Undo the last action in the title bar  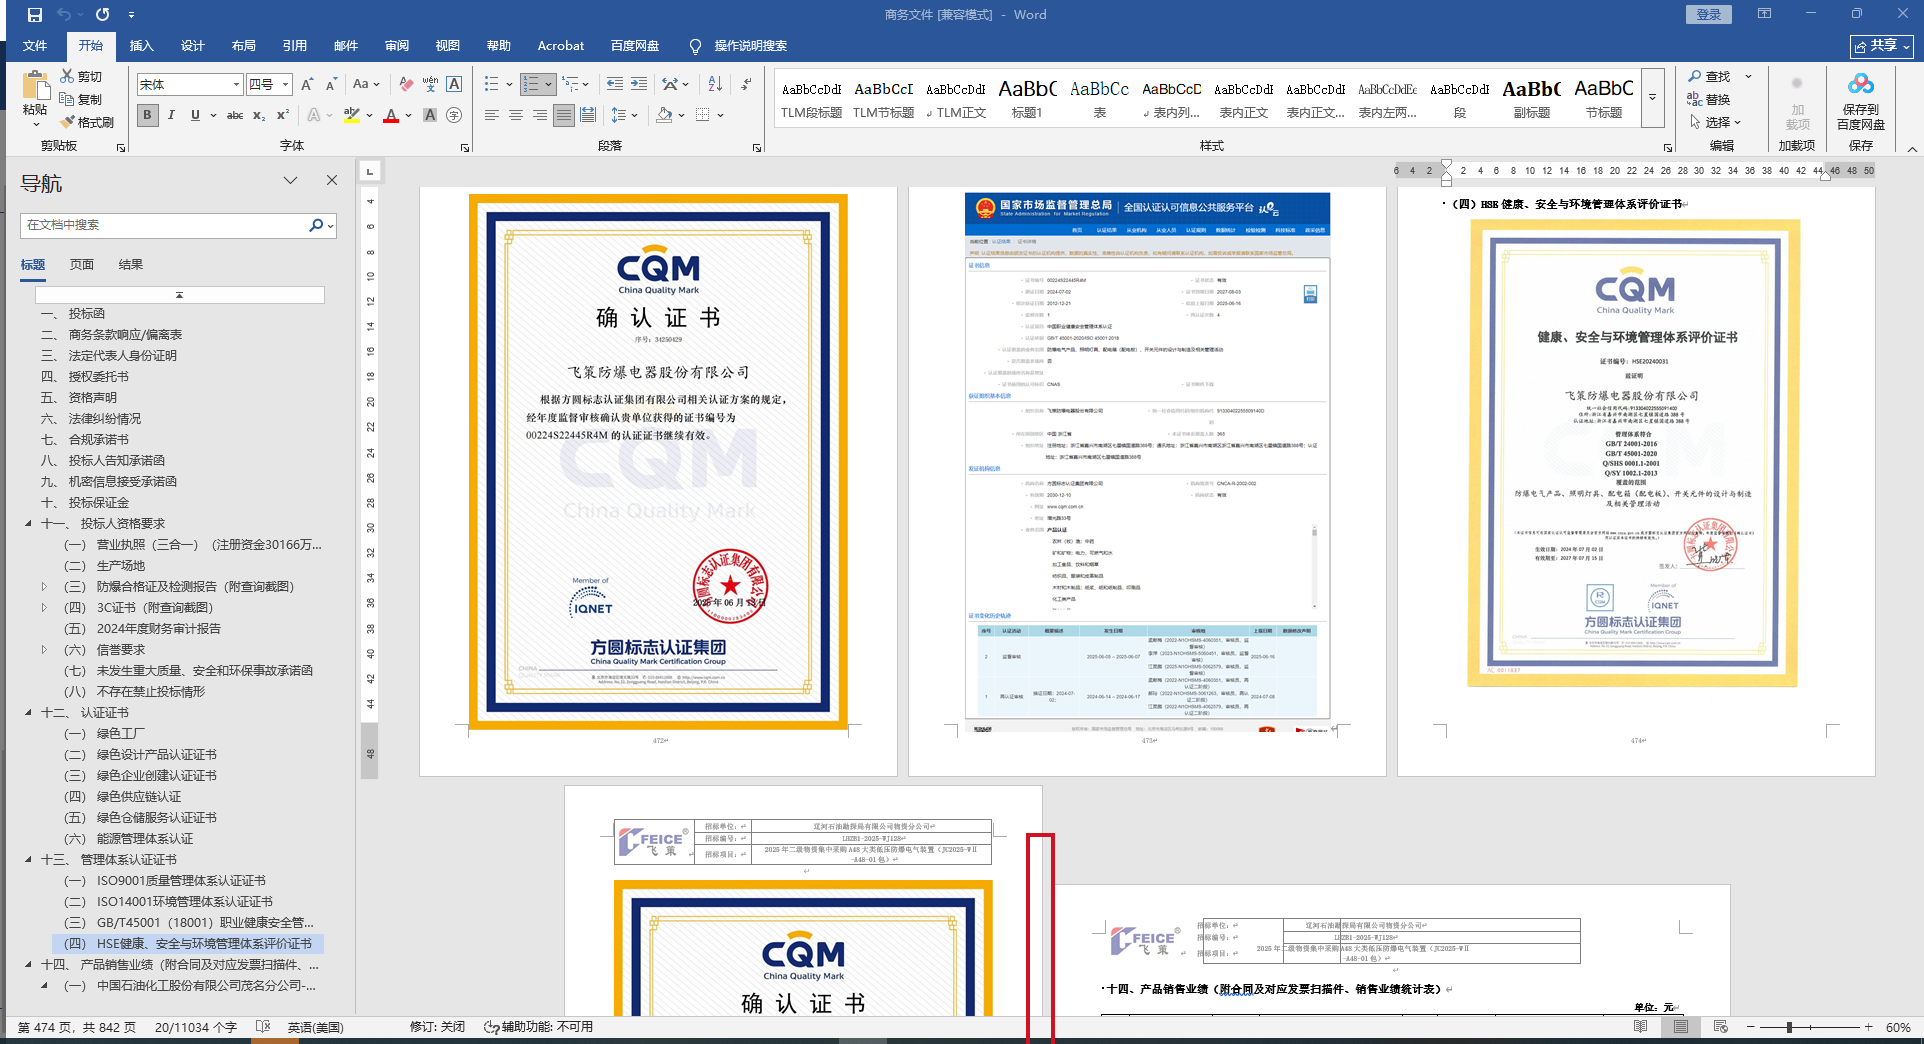[64, 15]
